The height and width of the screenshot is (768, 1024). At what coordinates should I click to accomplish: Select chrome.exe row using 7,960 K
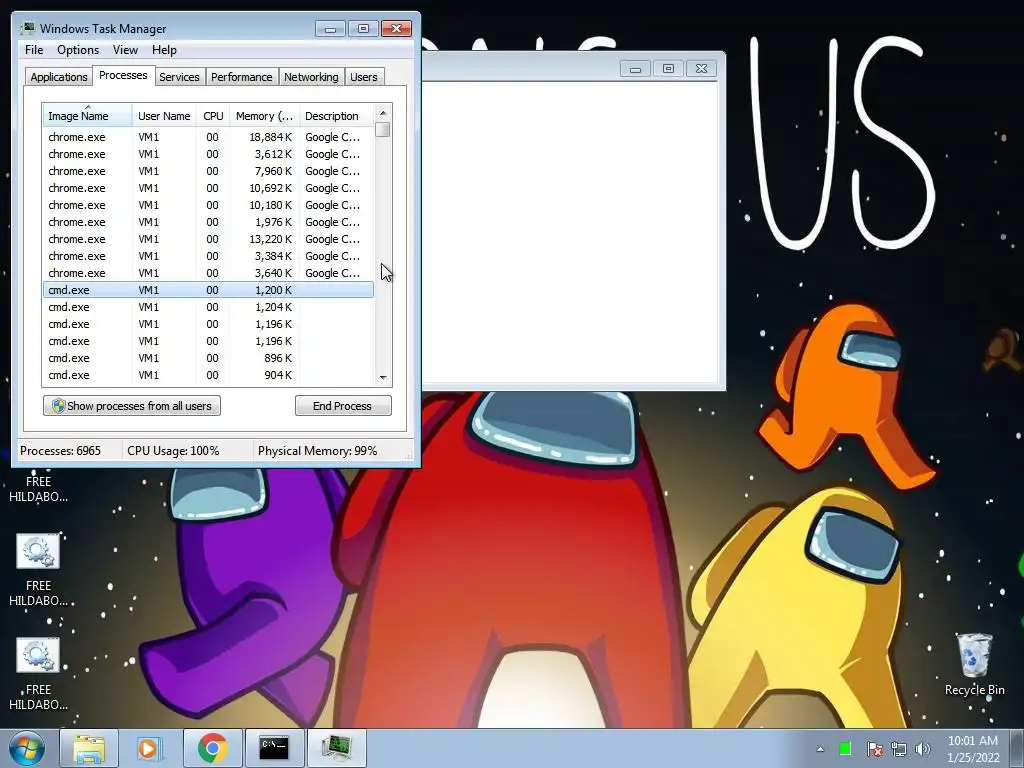click(x=208, y=171)
